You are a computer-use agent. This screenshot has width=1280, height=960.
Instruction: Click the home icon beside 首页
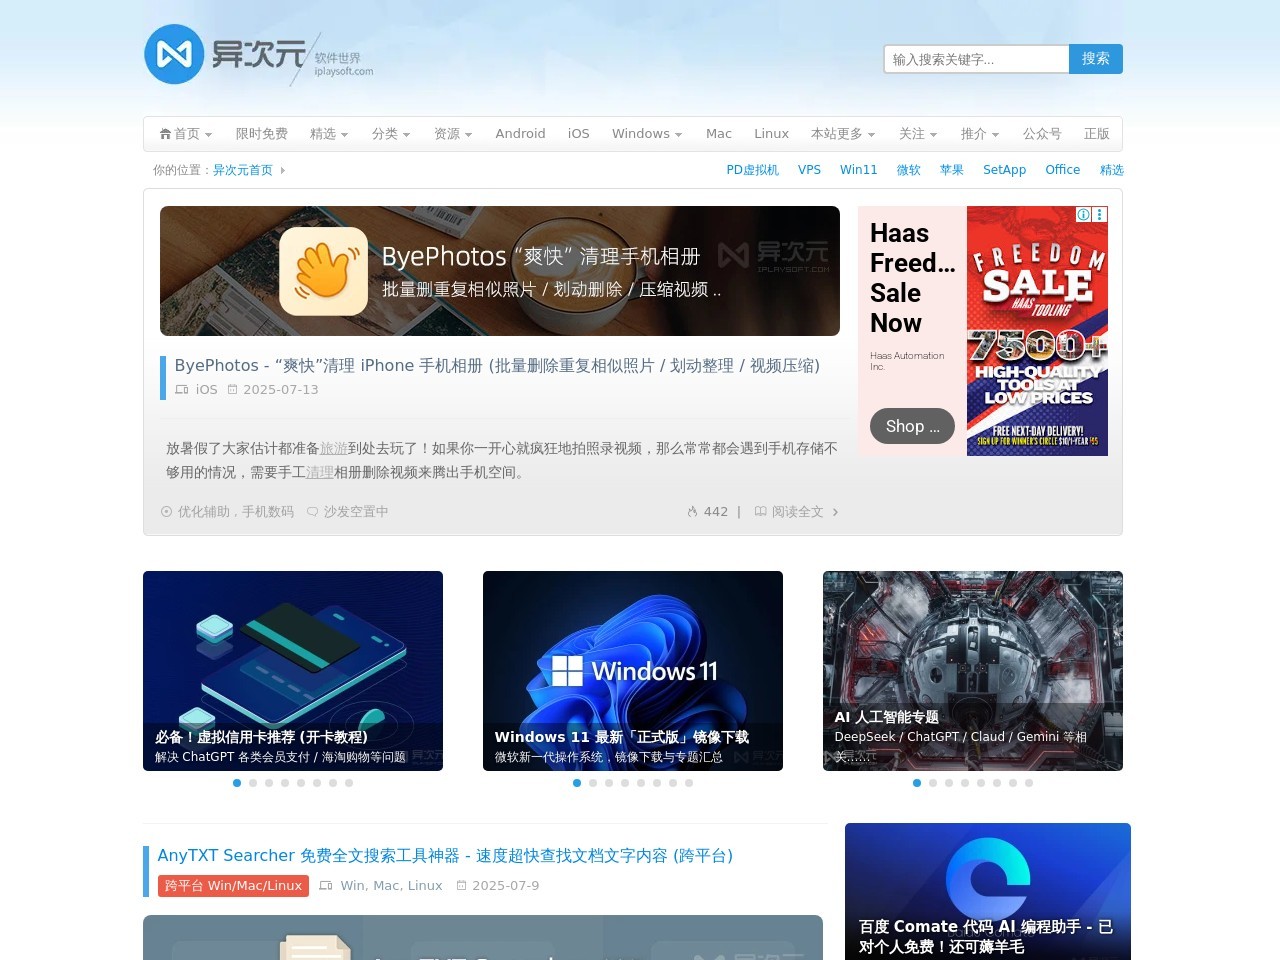(166, 133)
